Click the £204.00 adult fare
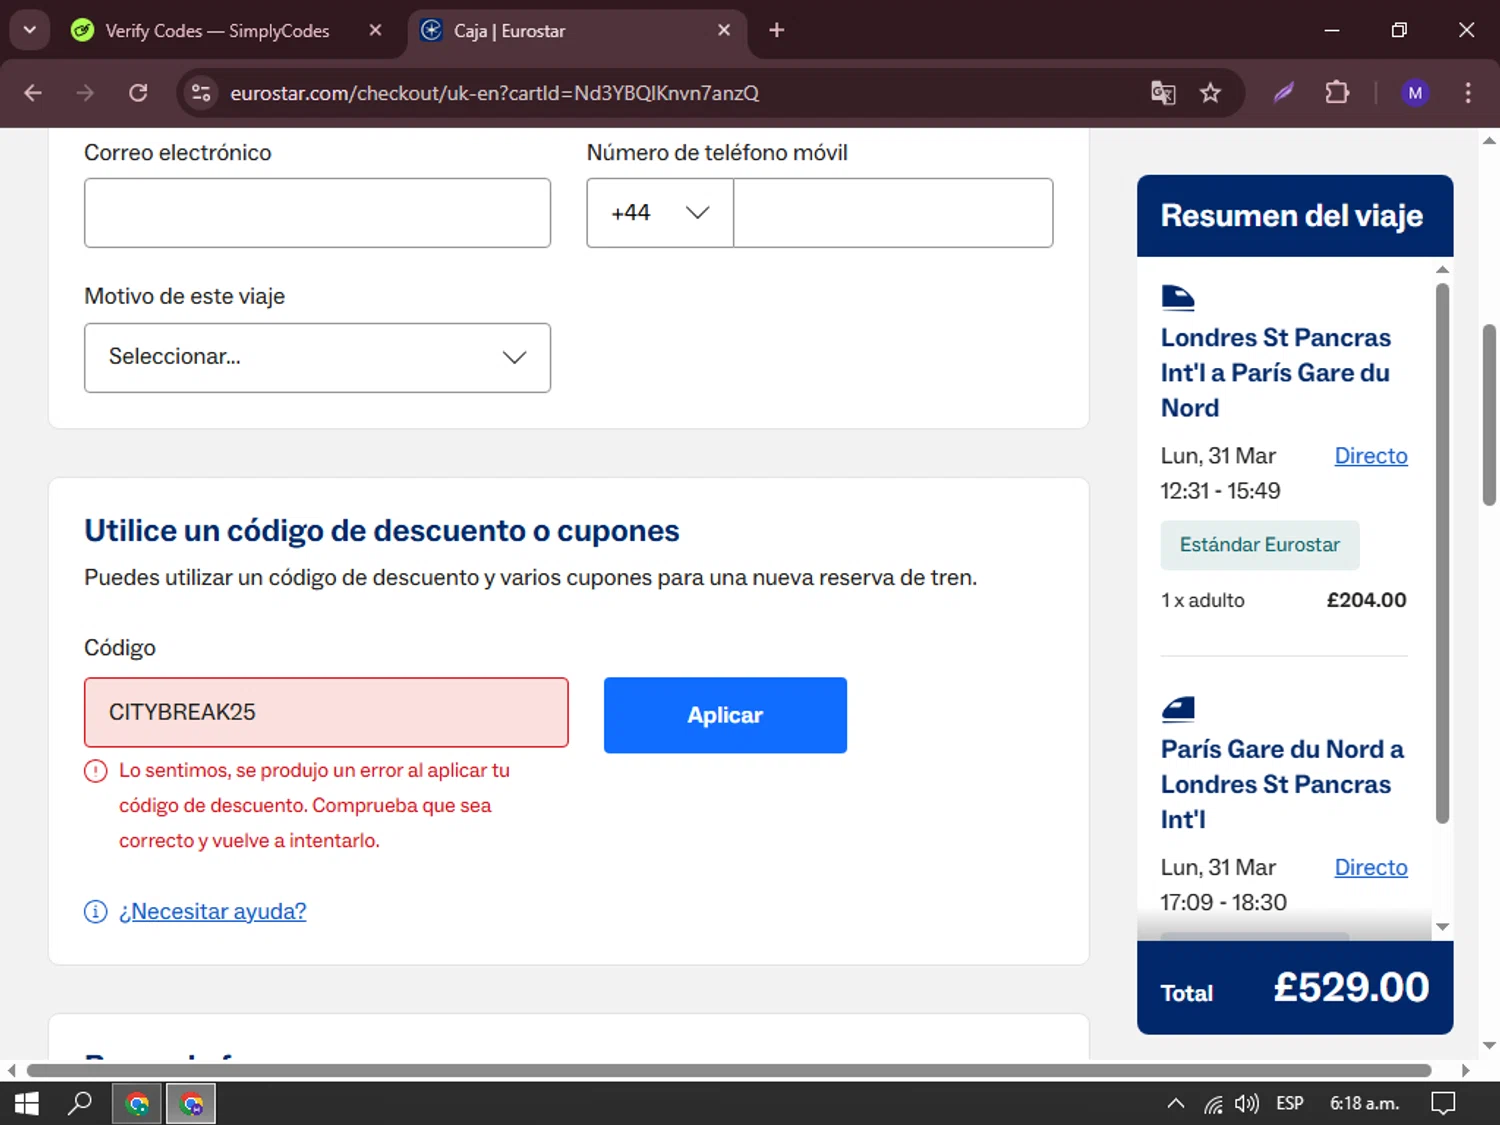Image resolution: width=1500 pixels, height=1125 pixels. pos(1366,600)
